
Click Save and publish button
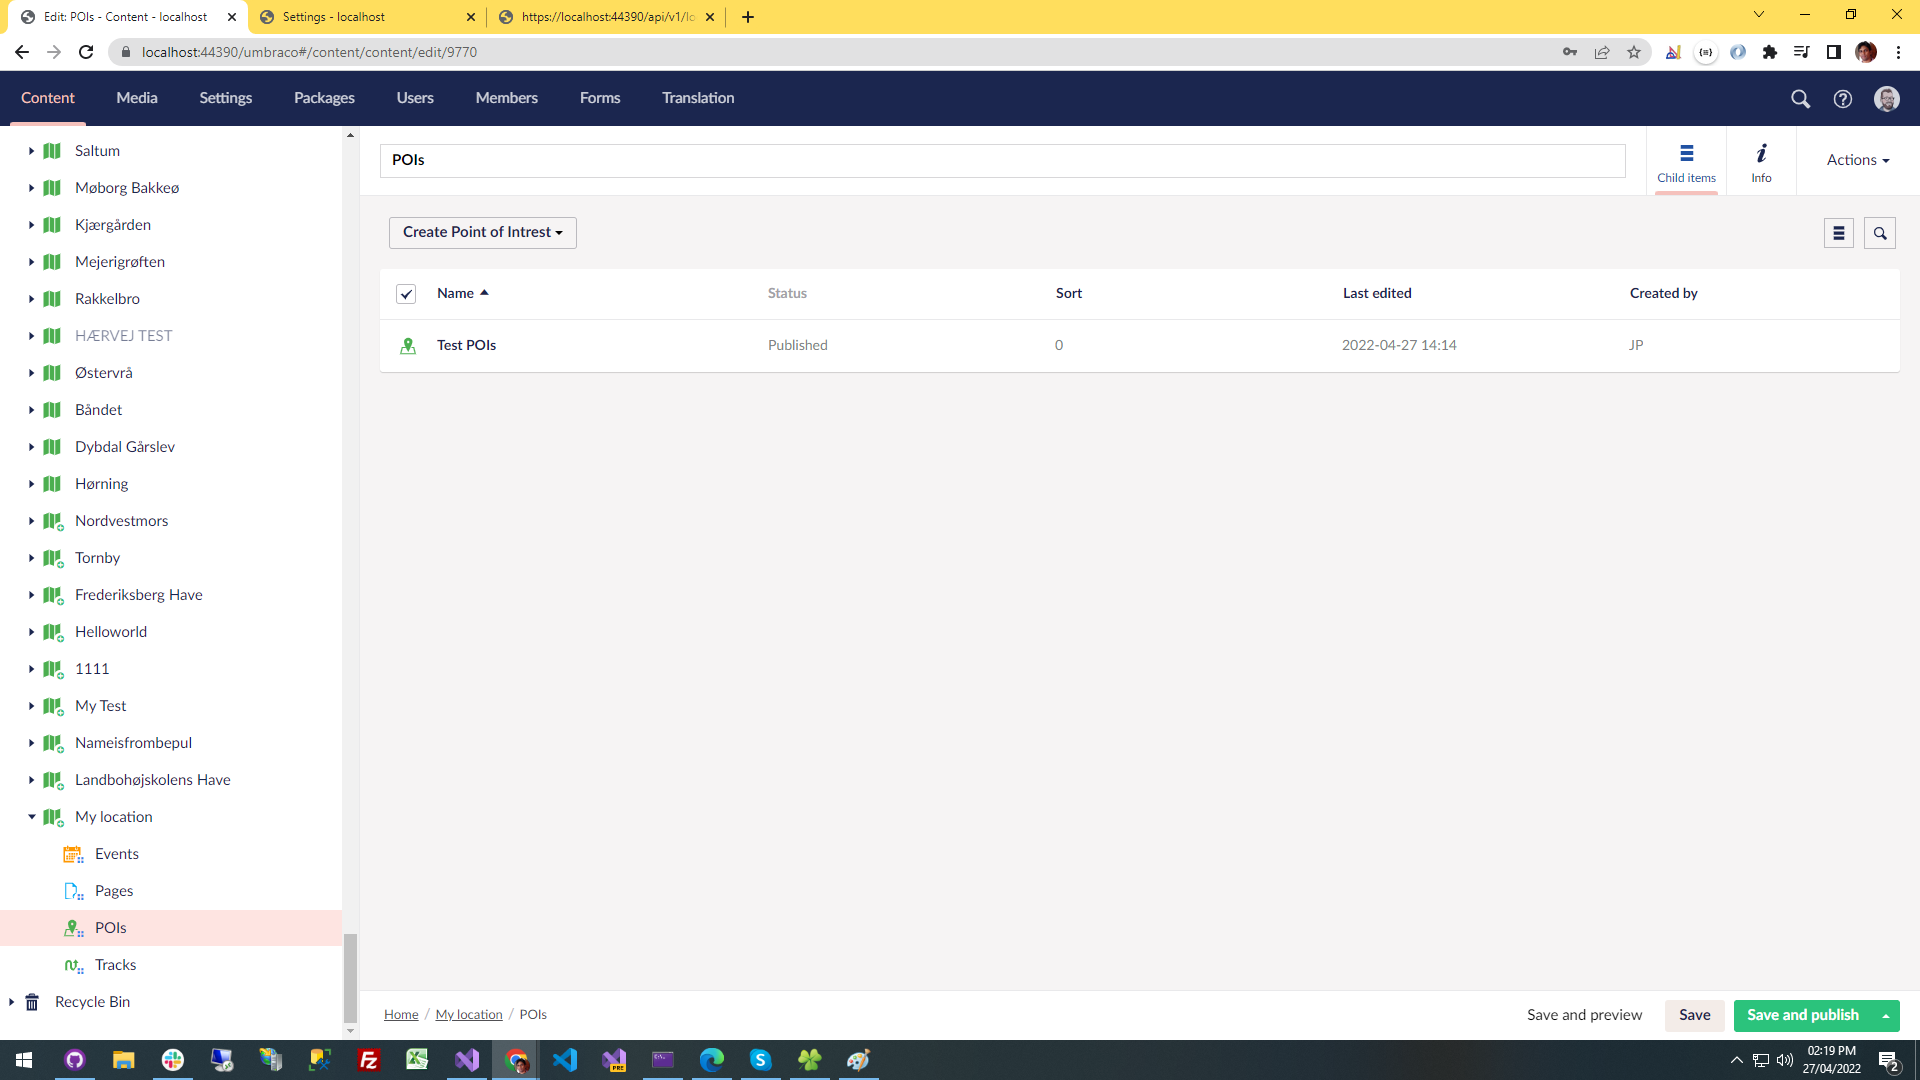pos(1803,1014)
